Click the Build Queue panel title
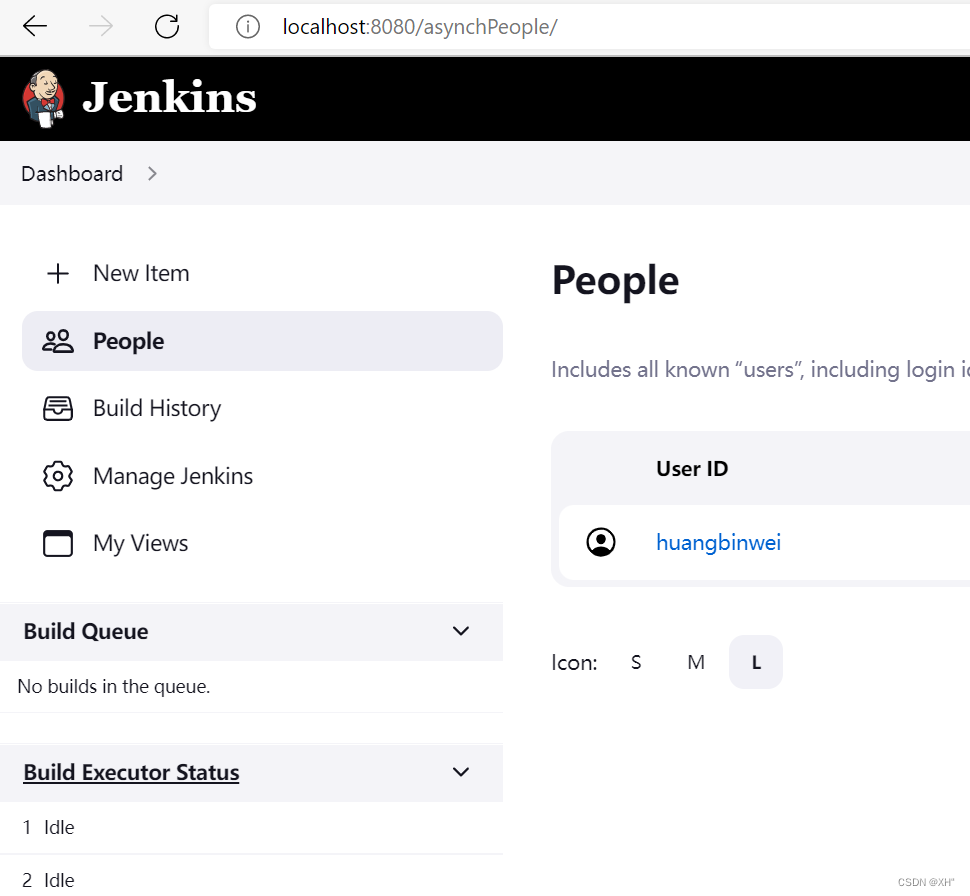This screenshot has width=970, height=896. pyautogui.click(x=86, y=631)
